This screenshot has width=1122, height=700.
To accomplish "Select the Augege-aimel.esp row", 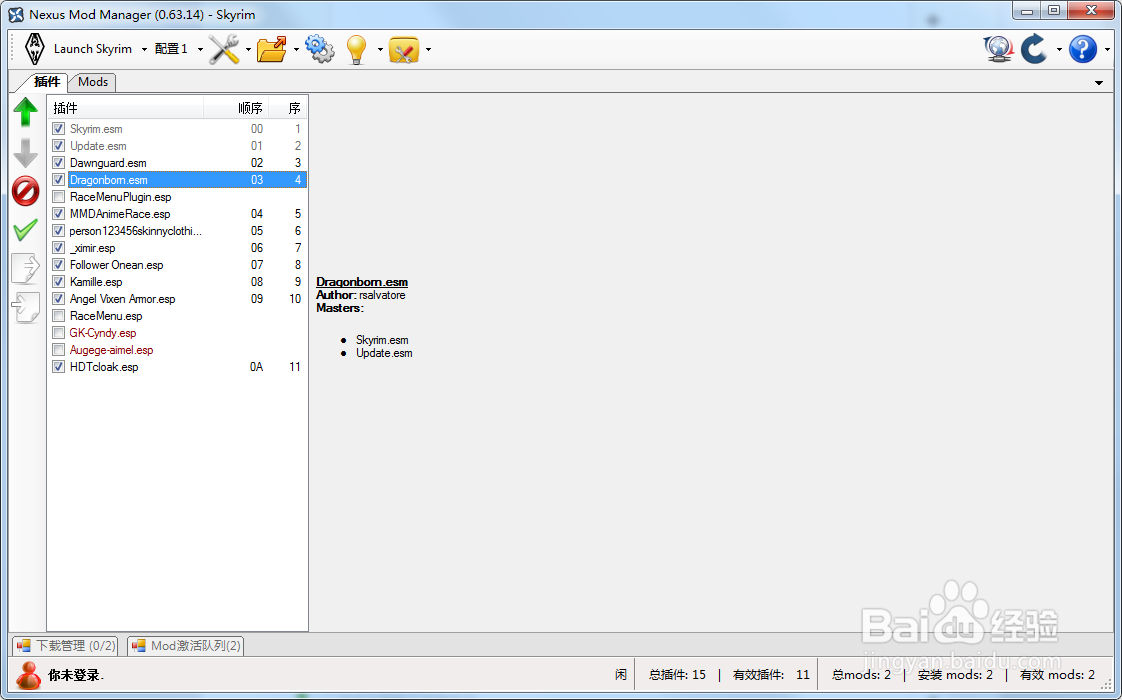I will click(x=177, y=350).
